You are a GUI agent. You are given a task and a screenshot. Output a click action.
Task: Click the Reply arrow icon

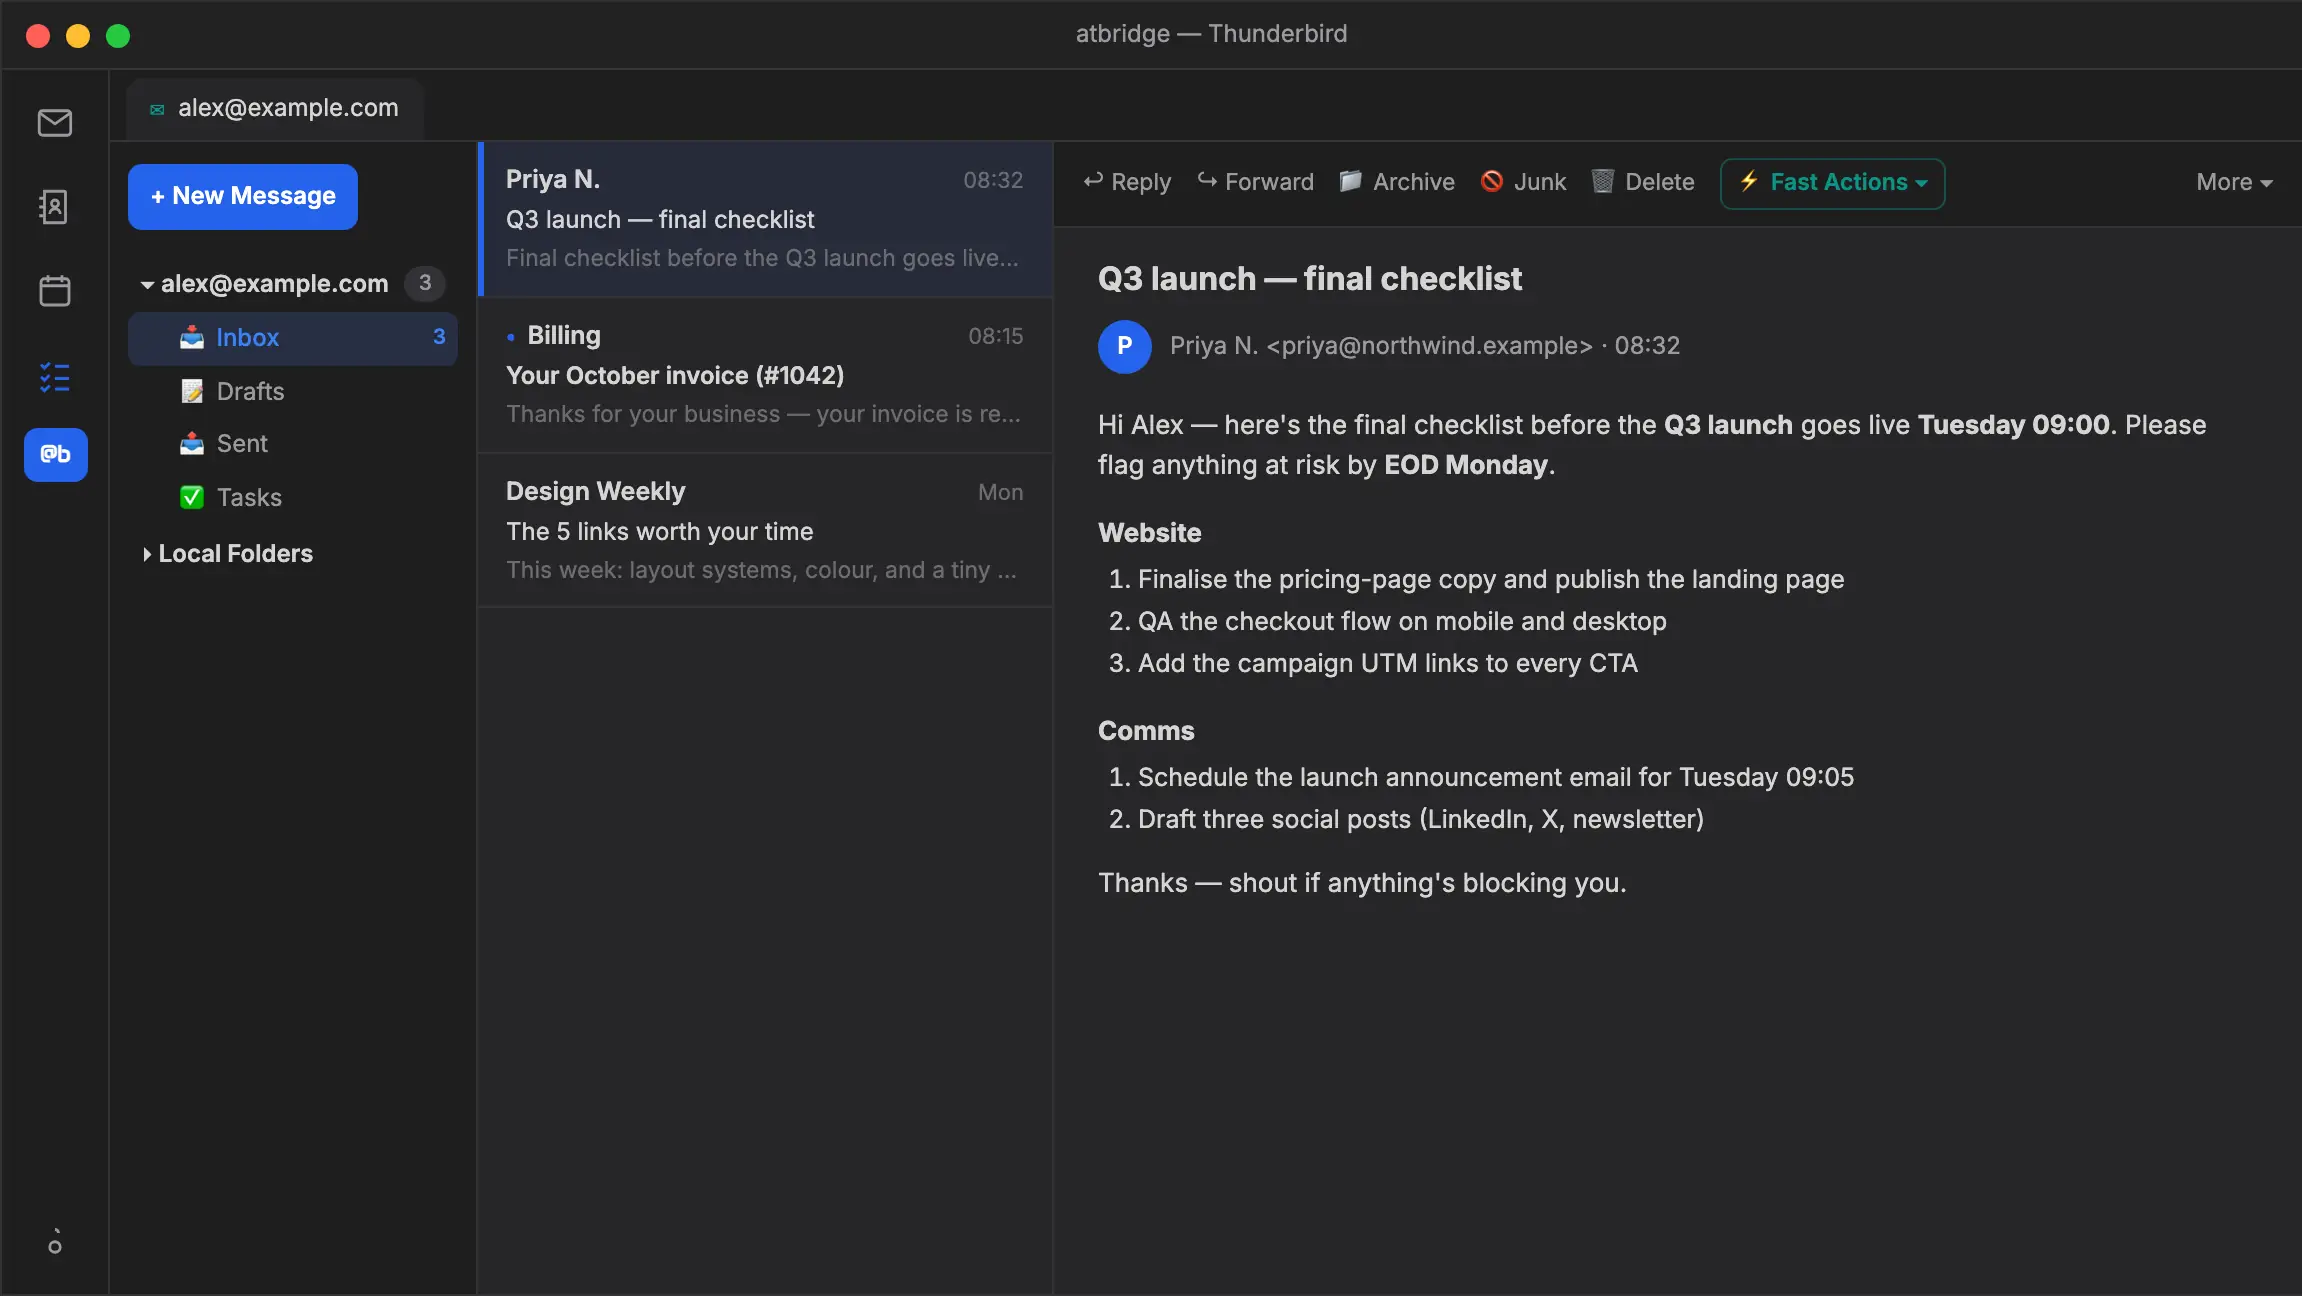[x=1093, y=181]
